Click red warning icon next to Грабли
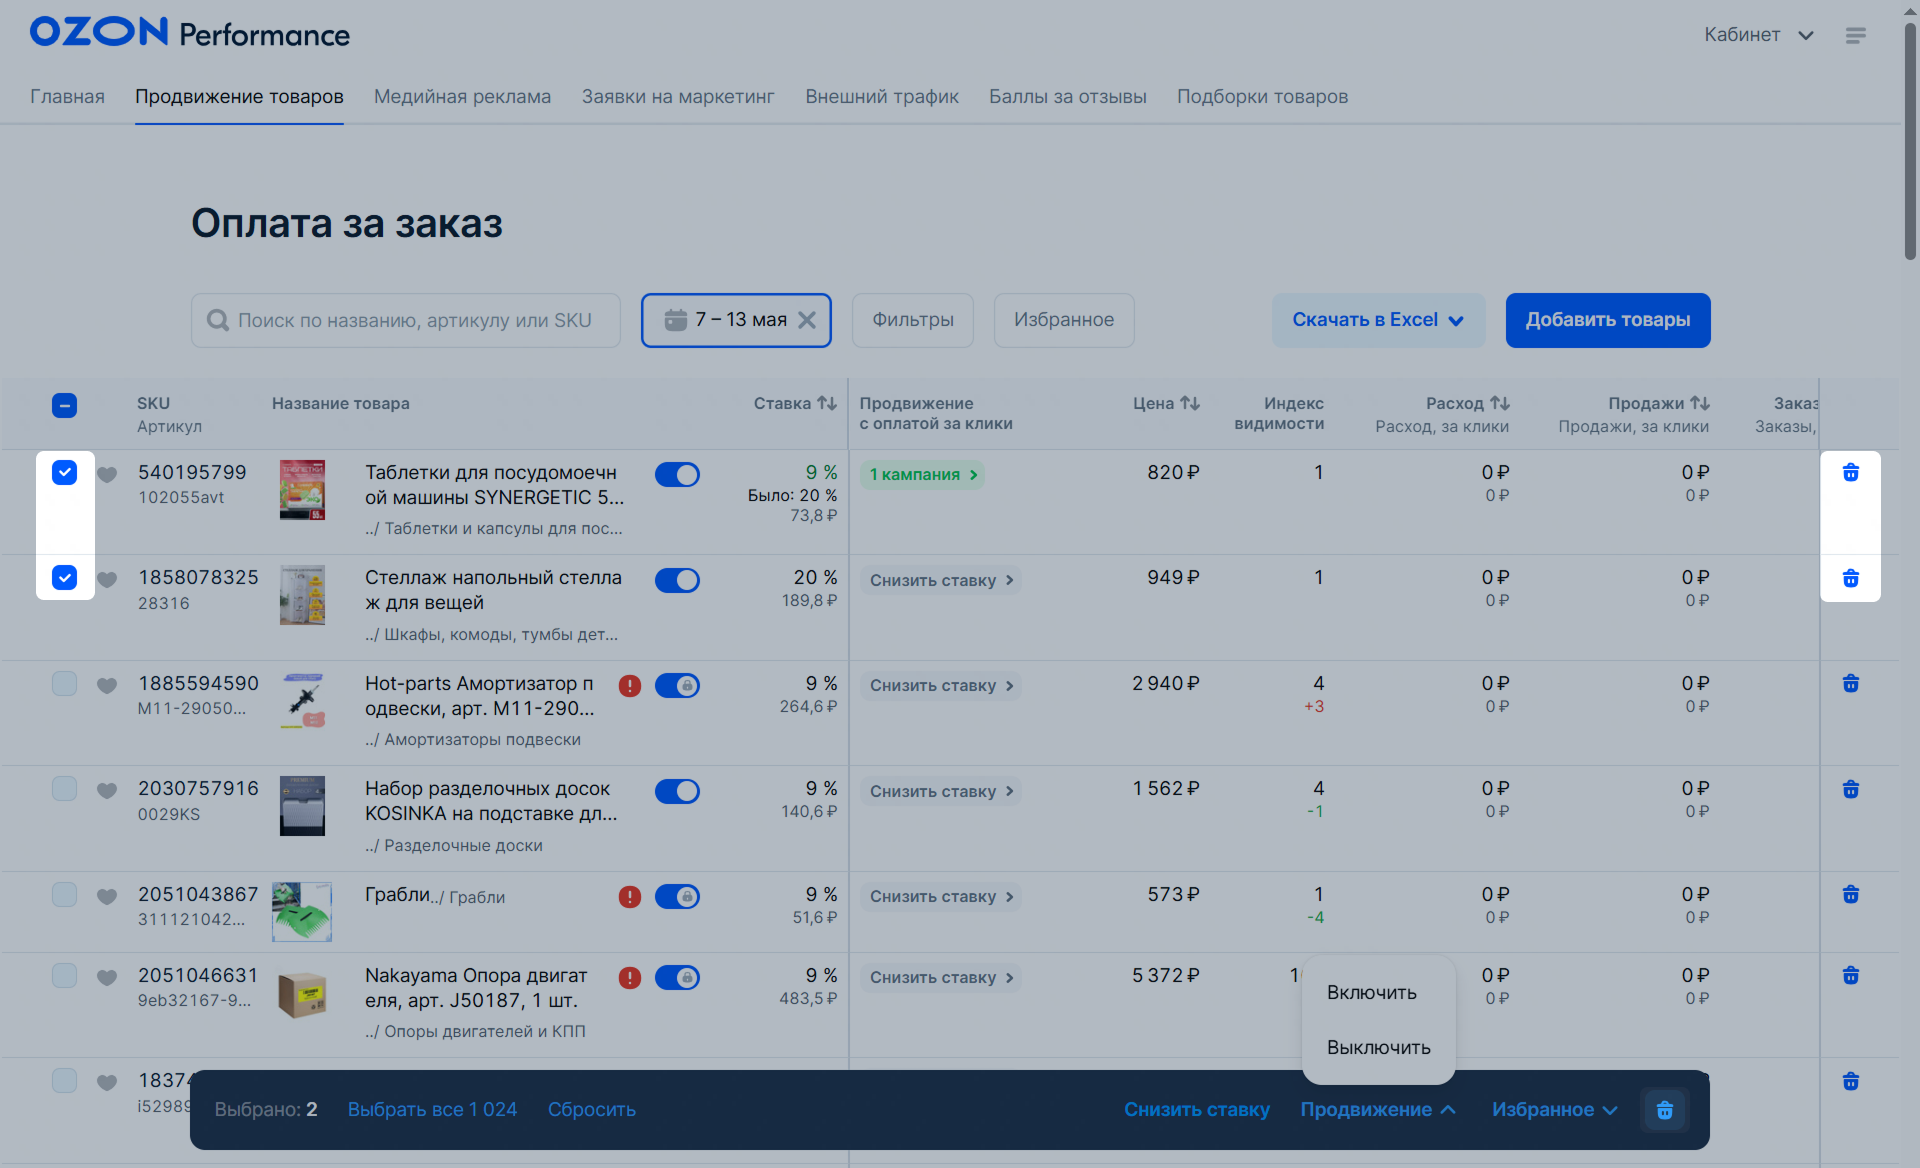Viewport: 1920px width, 1168px height. tap(629, 897)
